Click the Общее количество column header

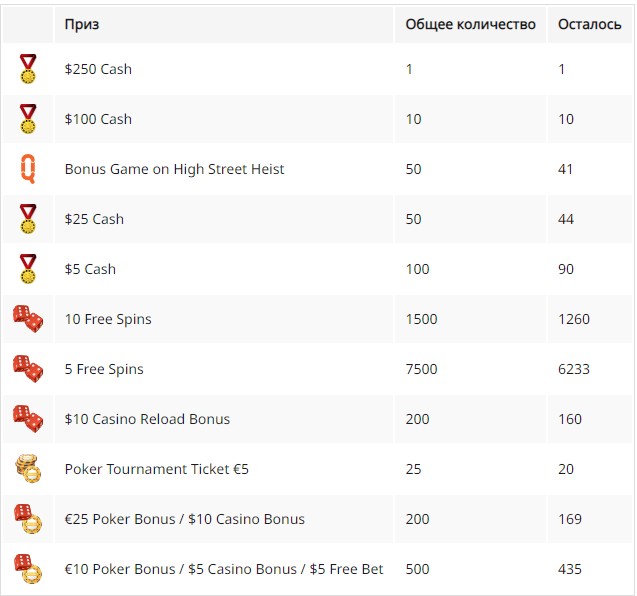pyautogui.click(x=470, y=24)
